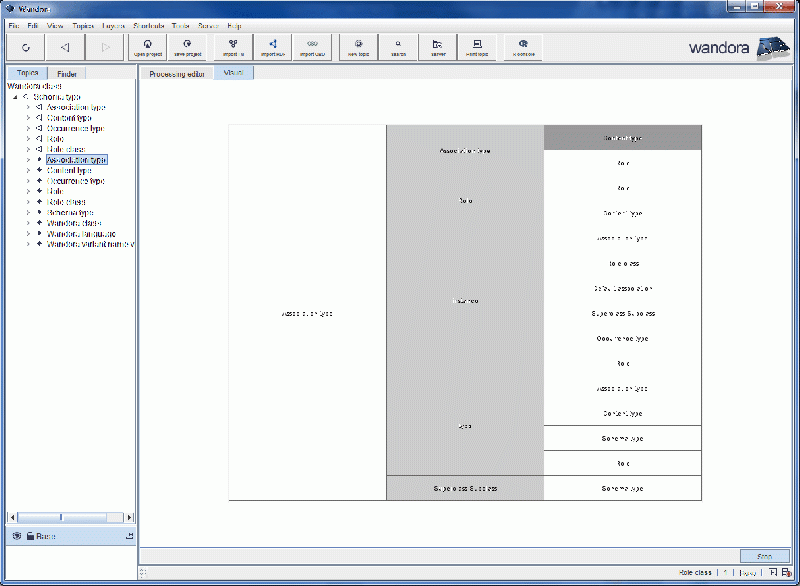Click the Content type header cell
Viewport: 800px width, 586px height.
click(x=622, y=138)
